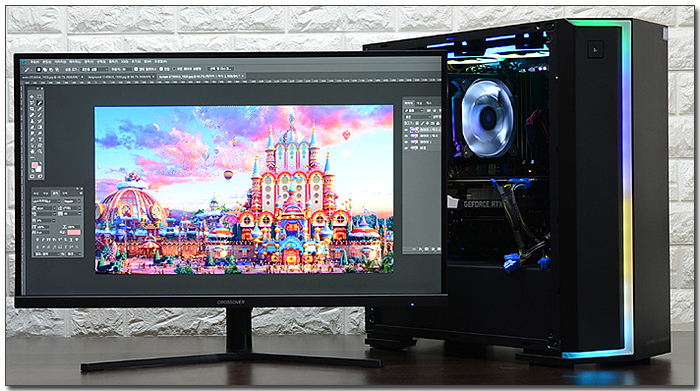The height and width of the screenshot is (391, 700).
Task: Open the blend mode dropdown in Layers panel
Action: pyautogui.click(x=418, y=117)
